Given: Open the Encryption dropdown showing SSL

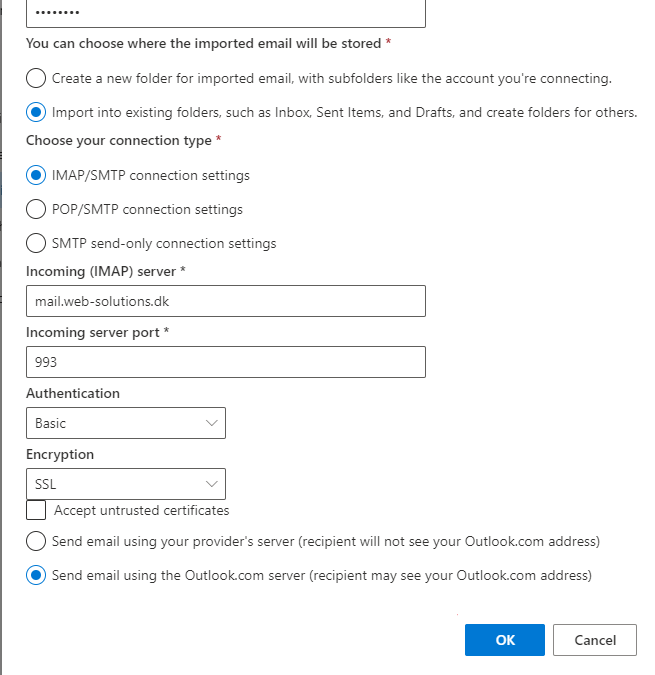Looking at the screenshot, I should [126, 484].
